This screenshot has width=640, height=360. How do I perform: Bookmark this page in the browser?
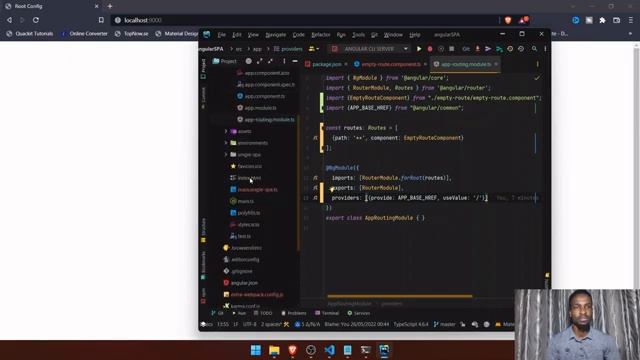(x=101, y=20)
